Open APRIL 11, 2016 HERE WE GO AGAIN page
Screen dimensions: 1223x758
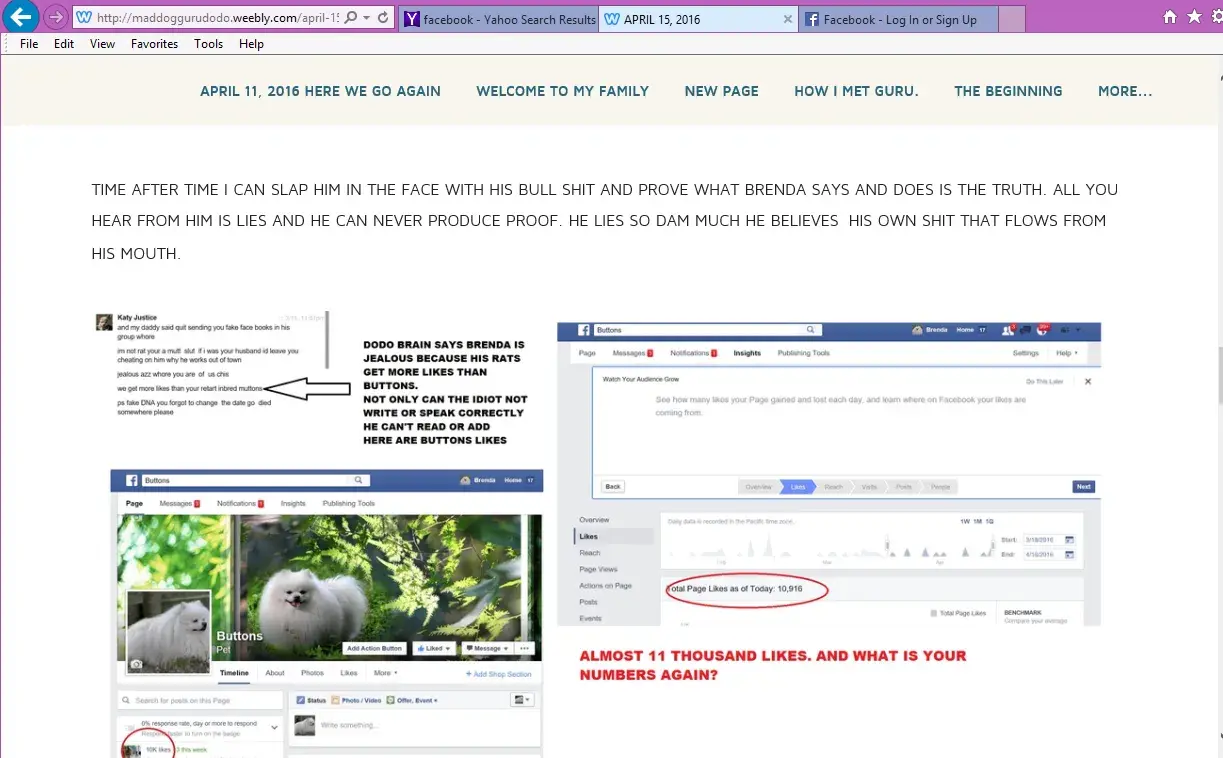[x=320, y=91]
